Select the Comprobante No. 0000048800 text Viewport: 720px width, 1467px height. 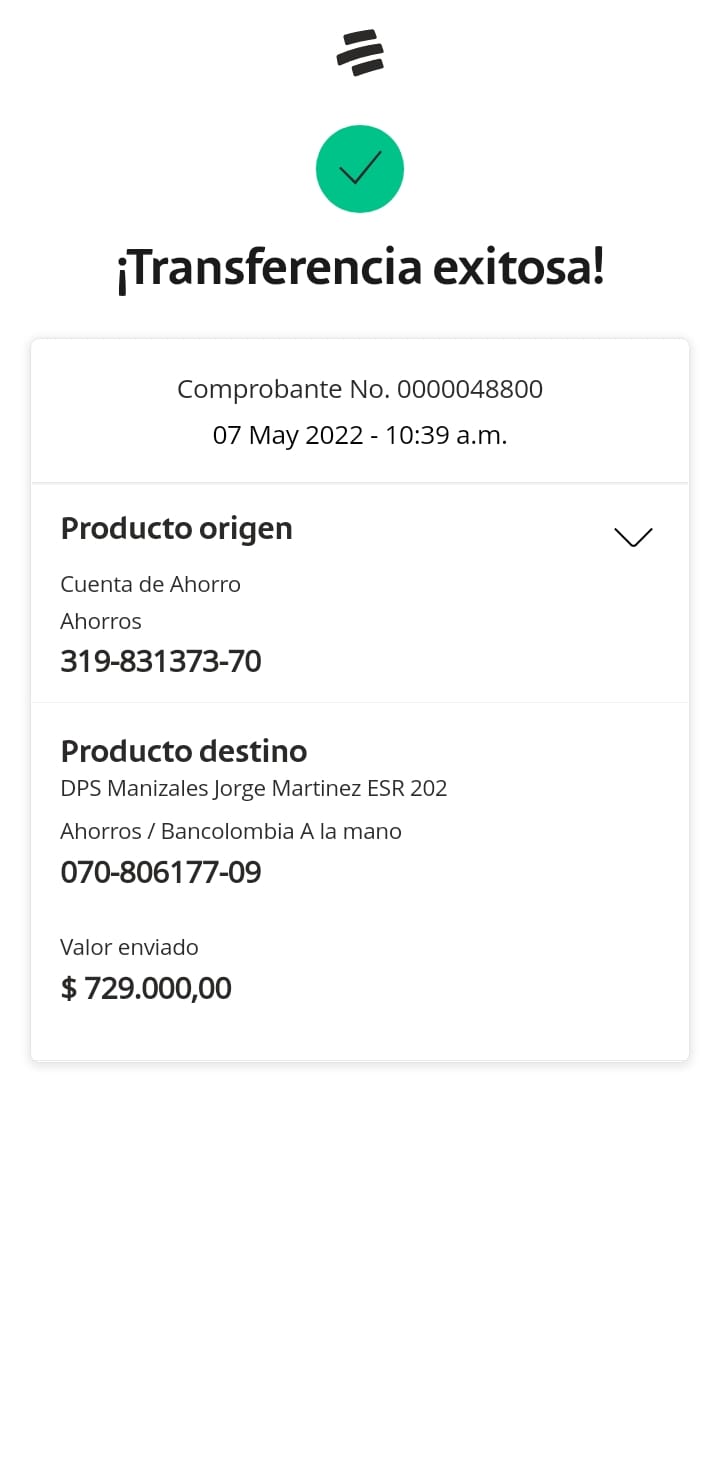[x=360, y=389]
